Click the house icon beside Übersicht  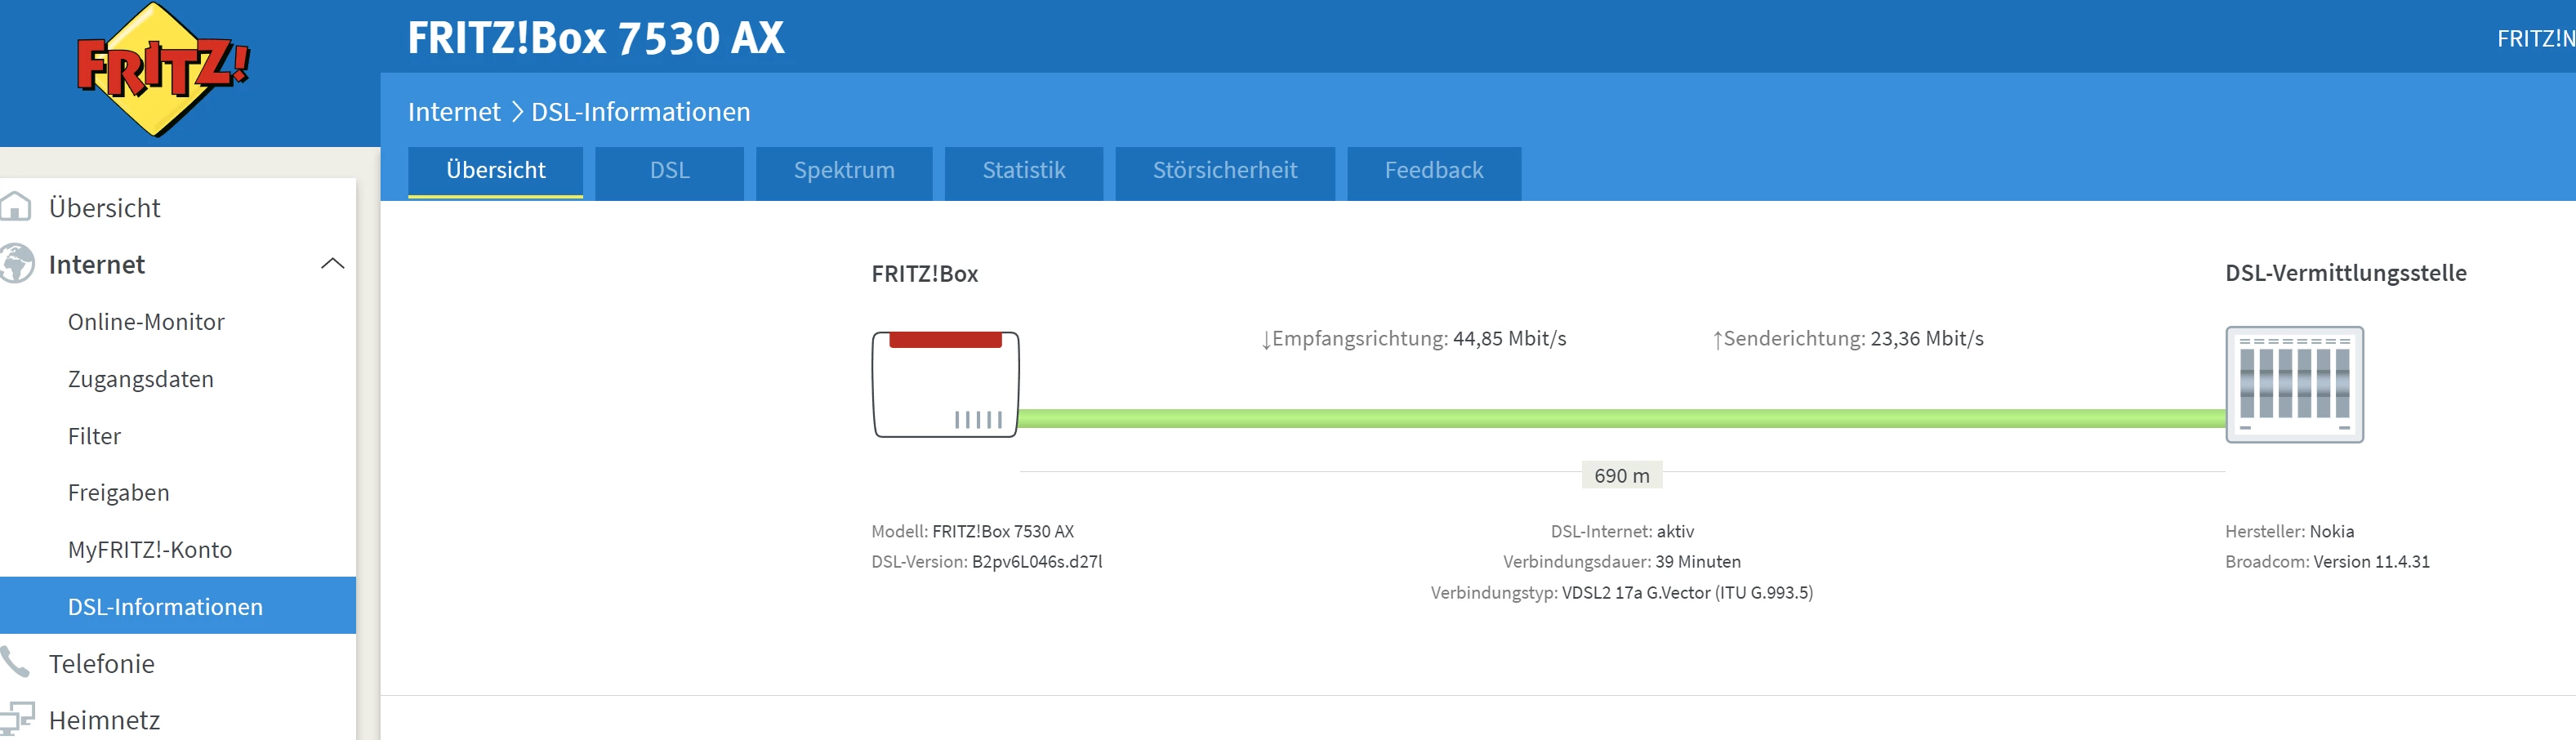click(x=15, y=206)
